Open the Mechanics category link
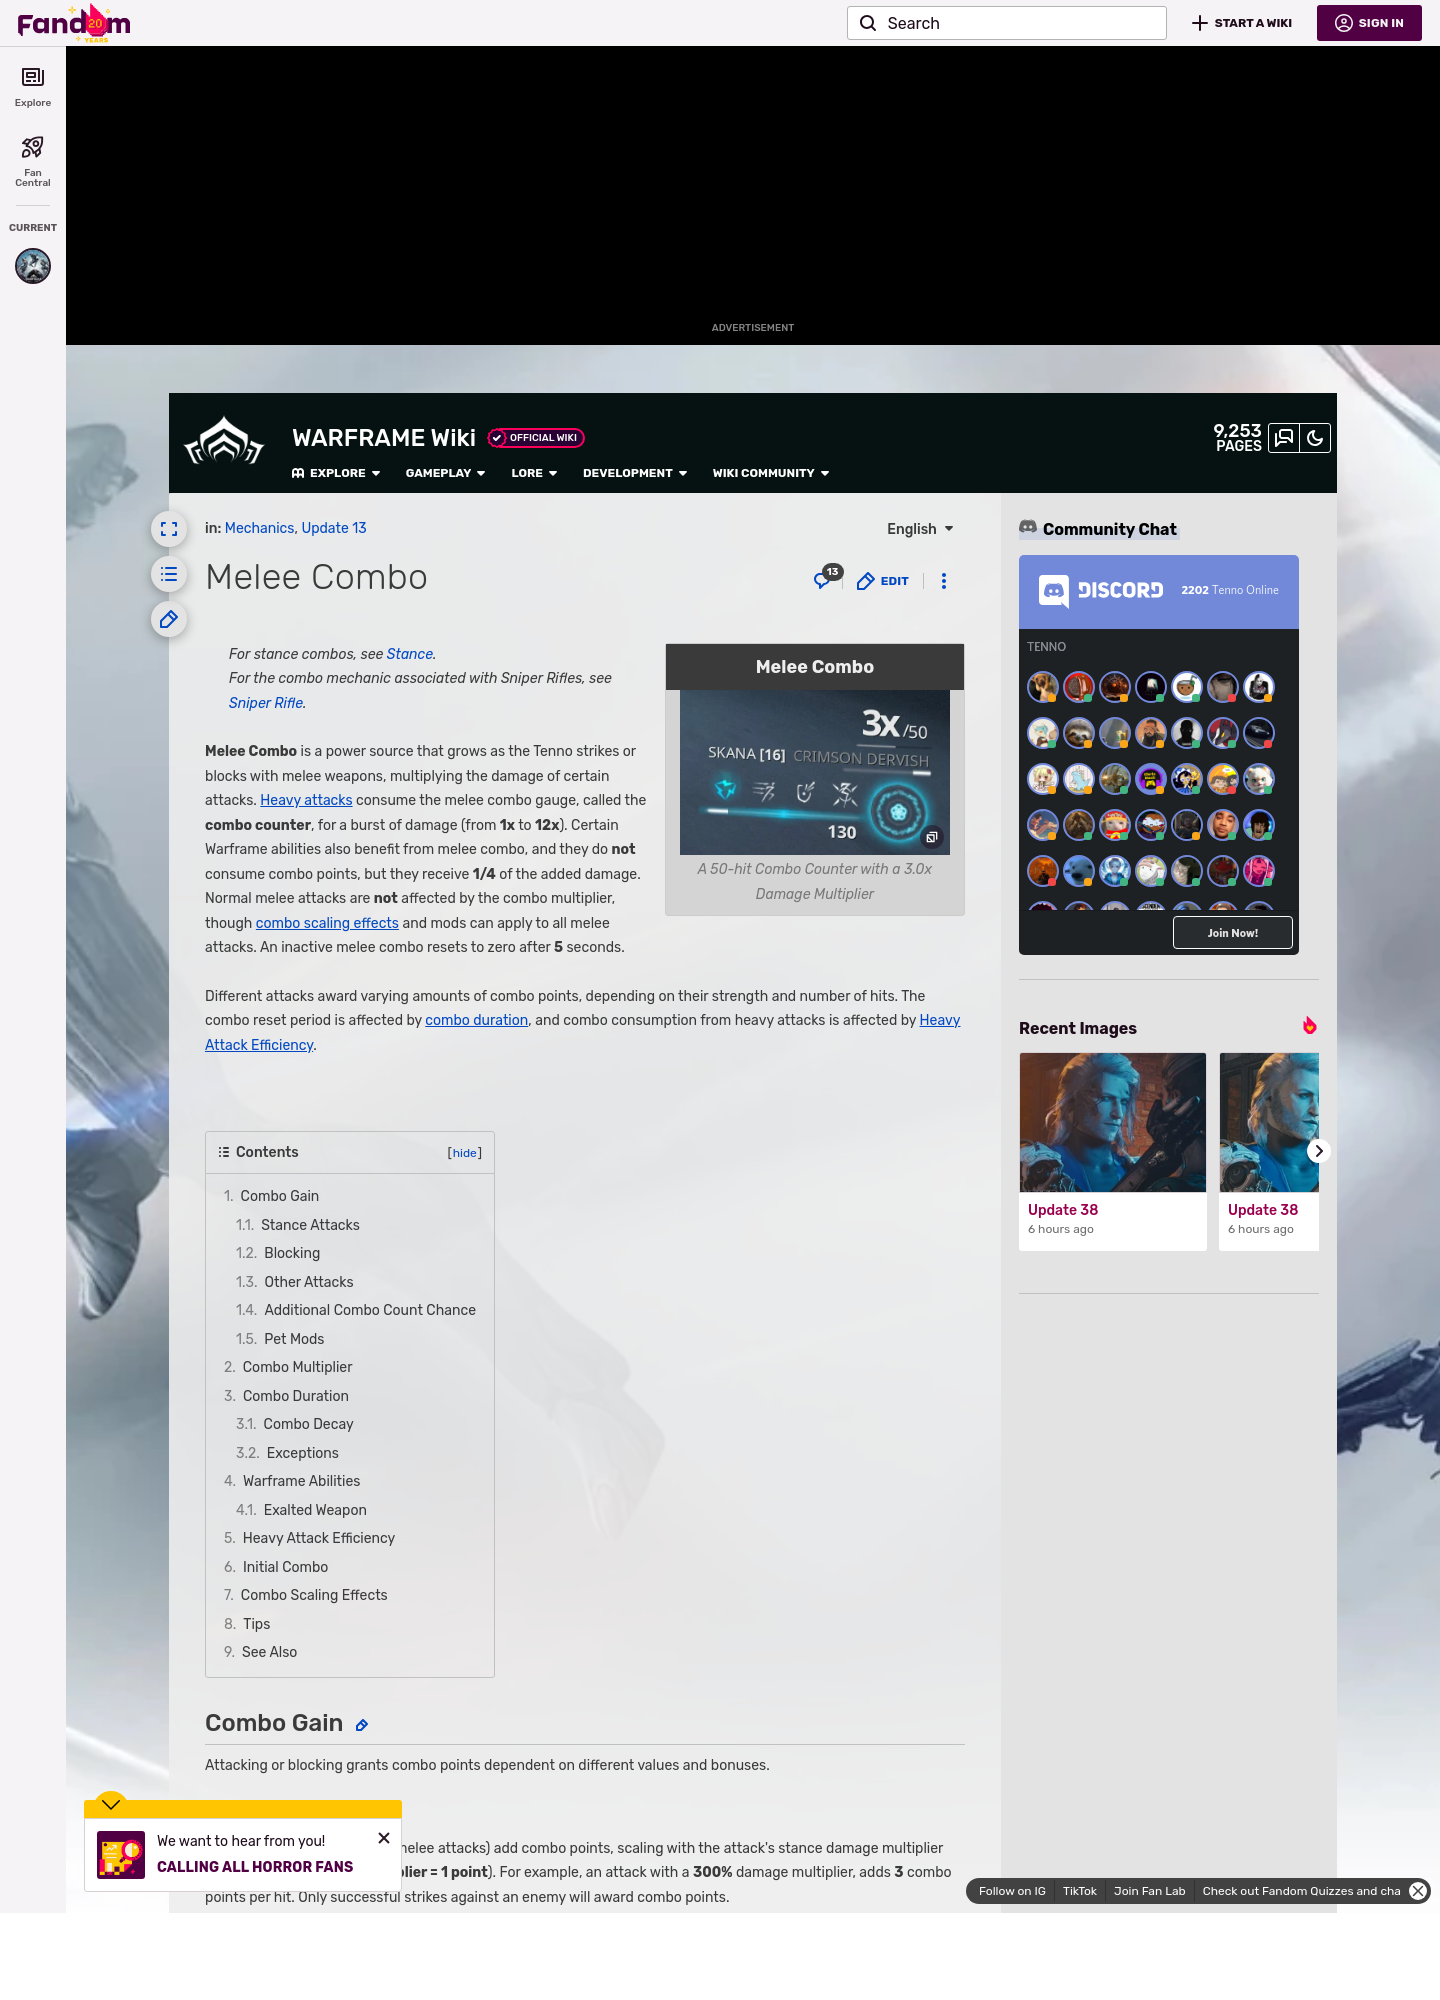The image size is (1440, 2000). click(259, 528)
